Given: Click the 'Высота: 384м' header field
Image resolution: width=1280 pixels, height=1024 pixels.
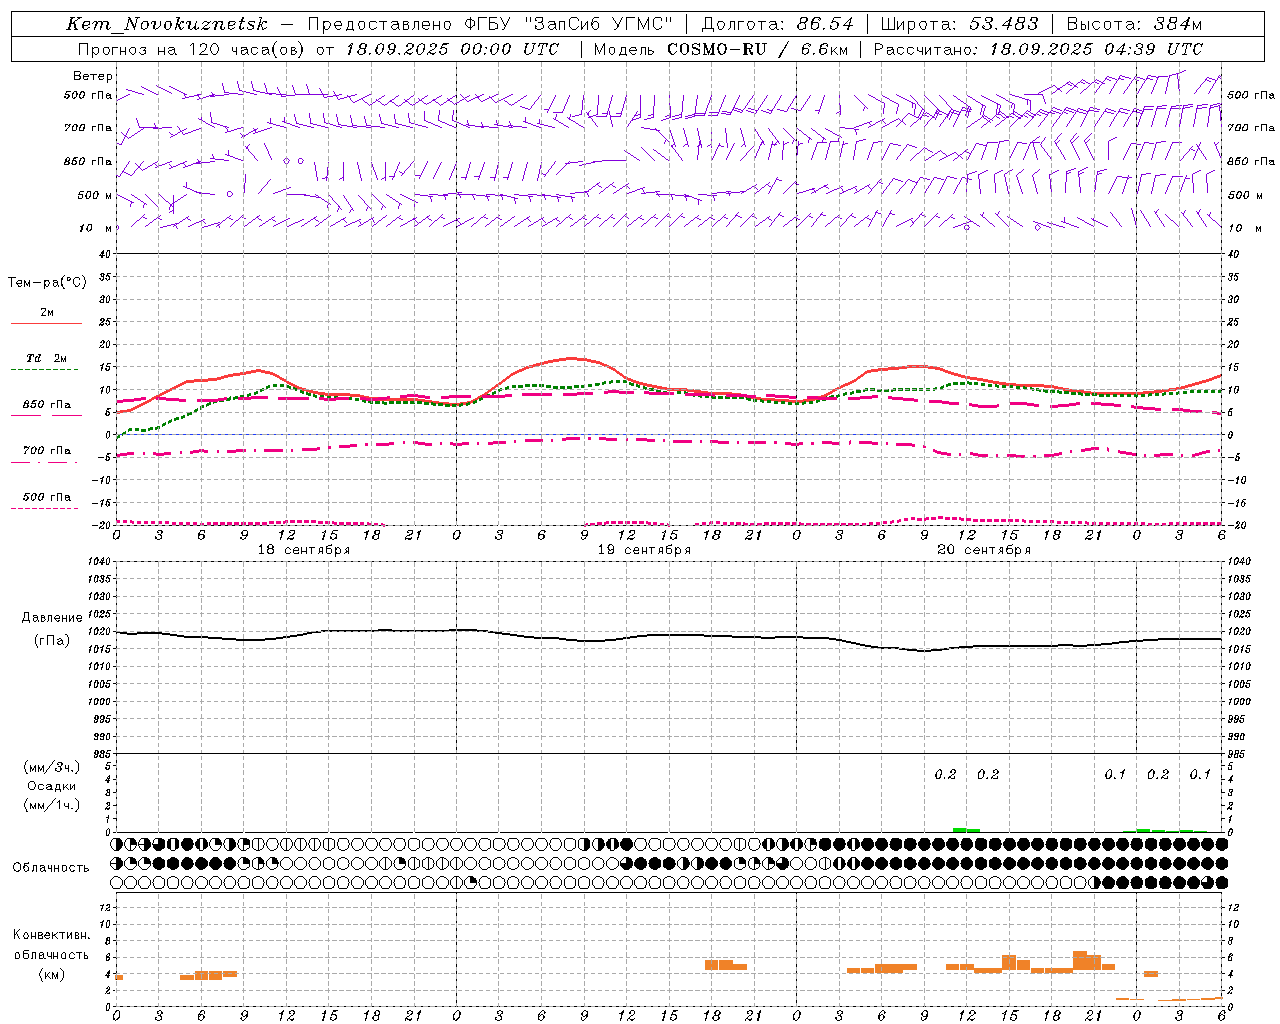Looking at the screenshot, I should 1134,24.
